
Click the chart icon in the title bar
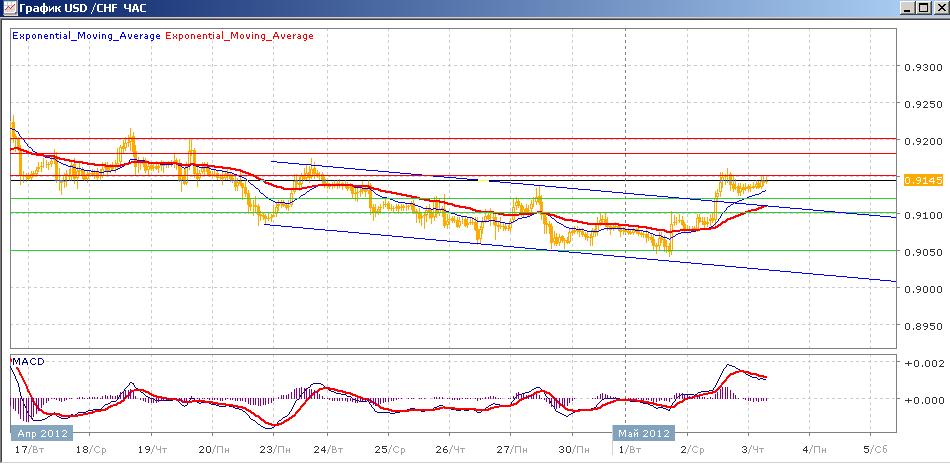pyautogui.click(x=9, y=8)
